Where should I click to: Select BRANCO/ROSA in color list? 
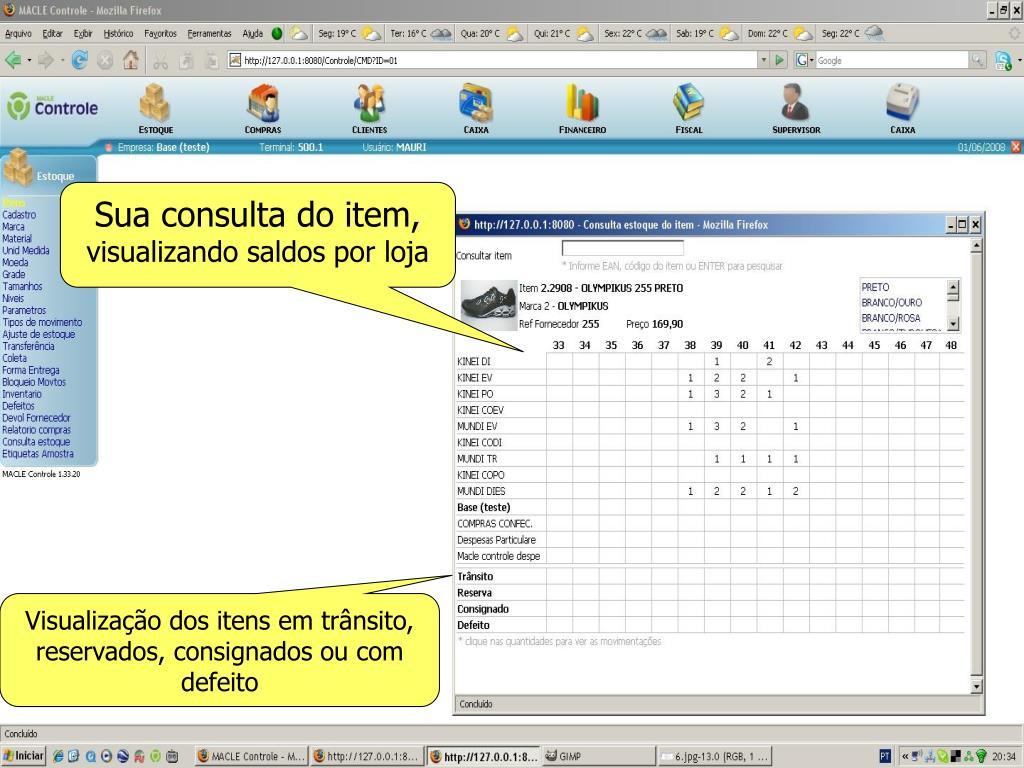click(891, 318)
